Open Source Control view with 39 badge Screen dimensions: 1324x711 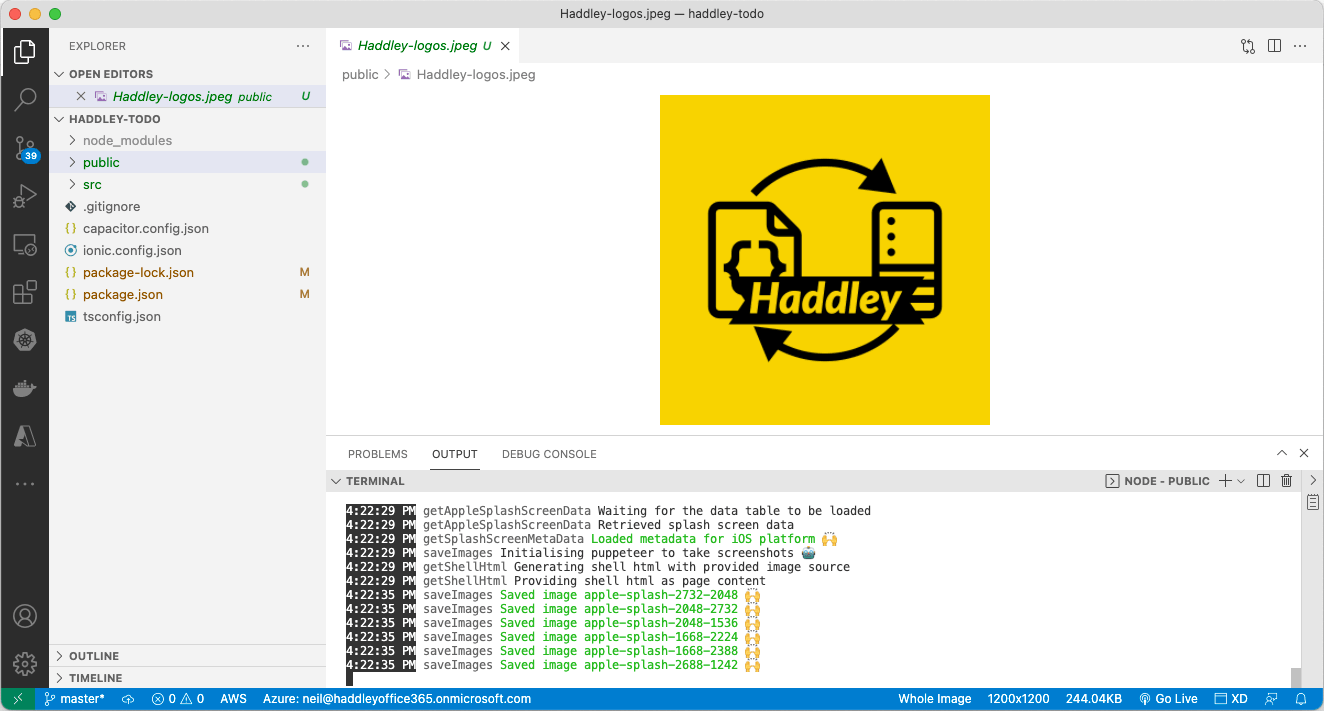tap(25, 148)
